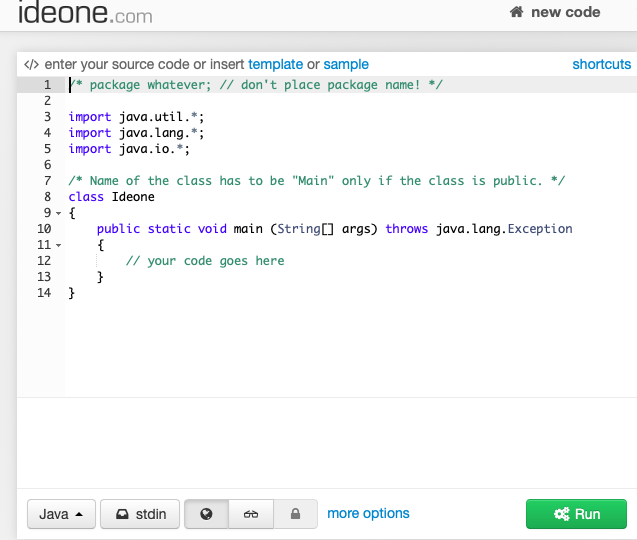Collapse the class block fold arrow at line 9

(x=59, y=213)
